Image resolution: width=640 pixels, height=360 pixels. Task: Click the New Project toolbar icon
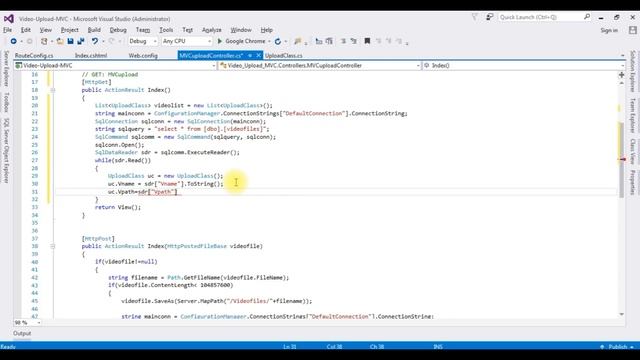click(x=44, y=41)
